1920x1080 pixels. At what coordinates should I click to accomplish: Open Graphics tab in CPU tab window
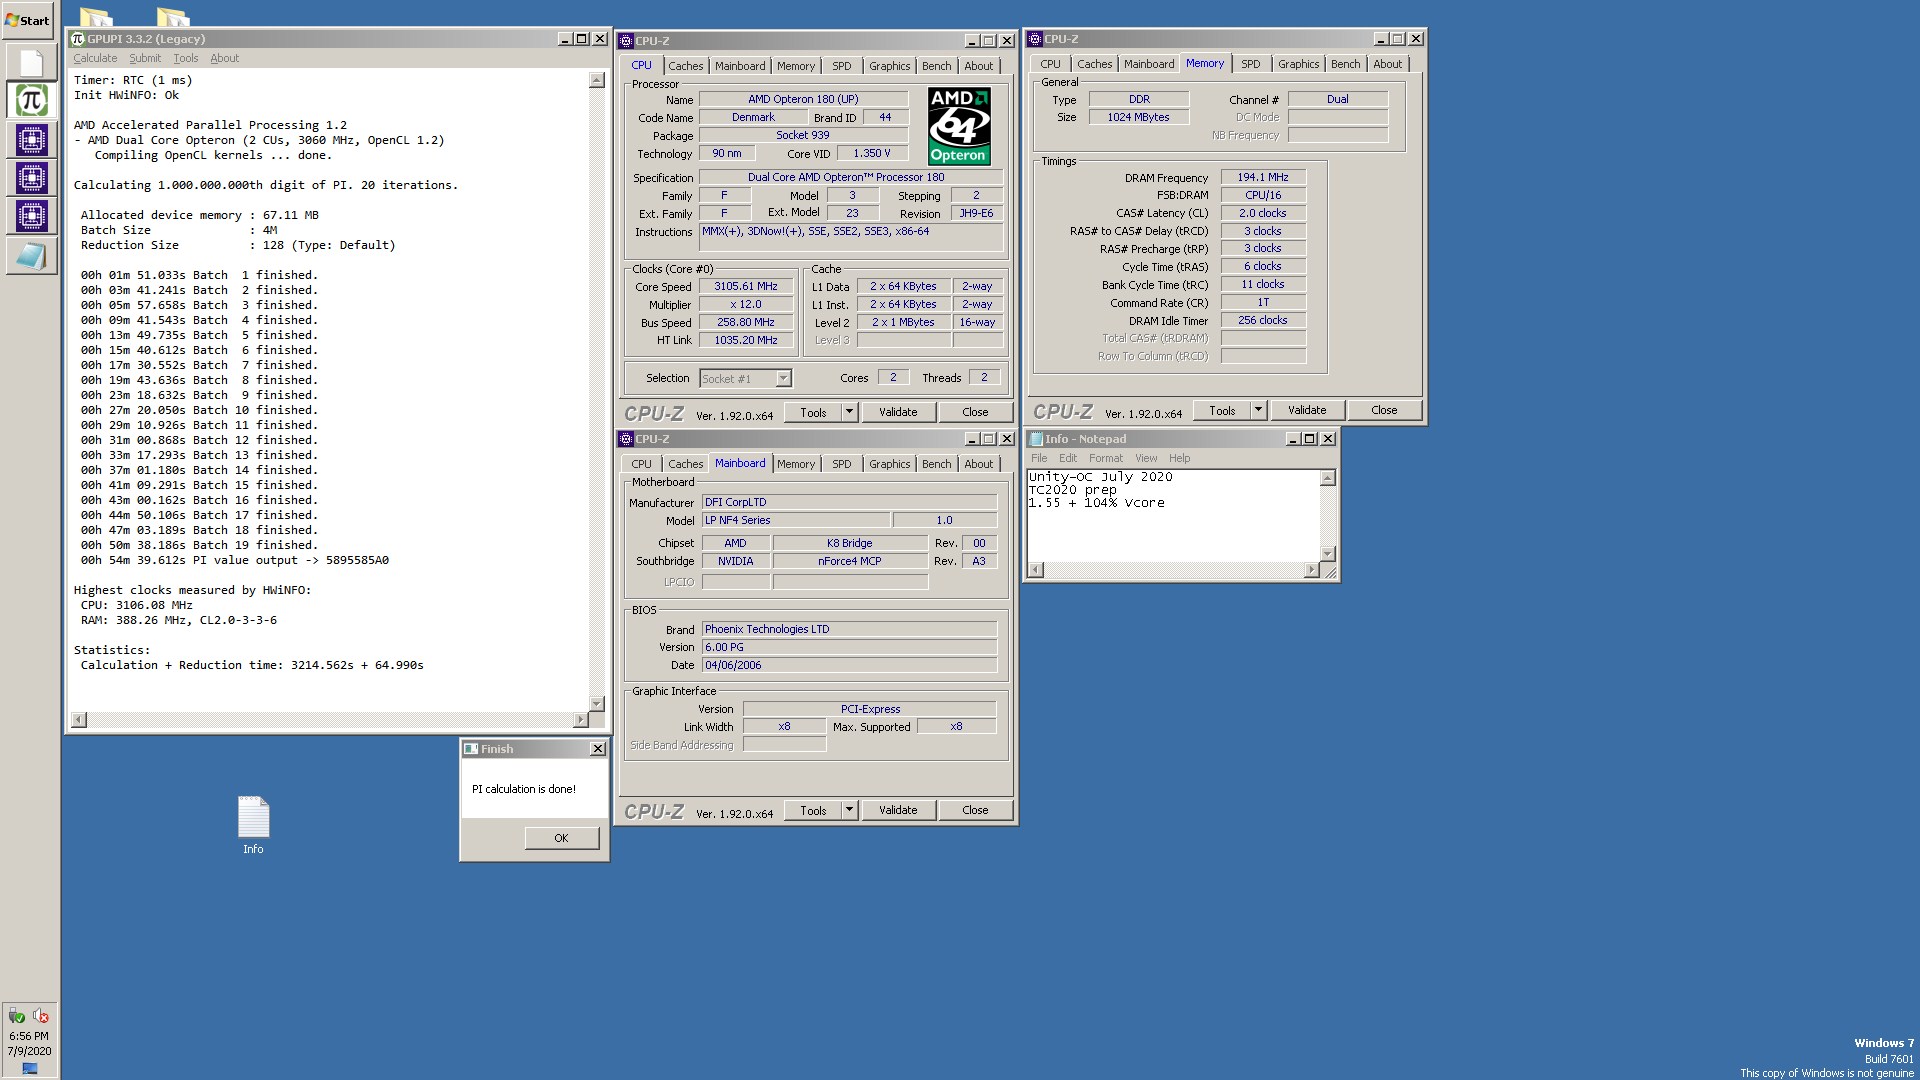[x=890, y=66]
